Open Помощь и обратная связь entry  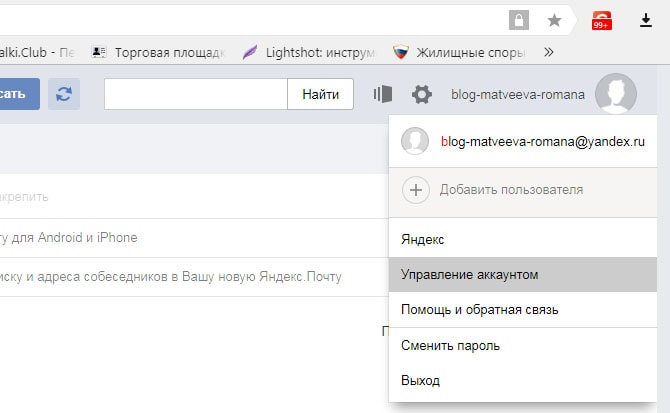tap(523, 310)
